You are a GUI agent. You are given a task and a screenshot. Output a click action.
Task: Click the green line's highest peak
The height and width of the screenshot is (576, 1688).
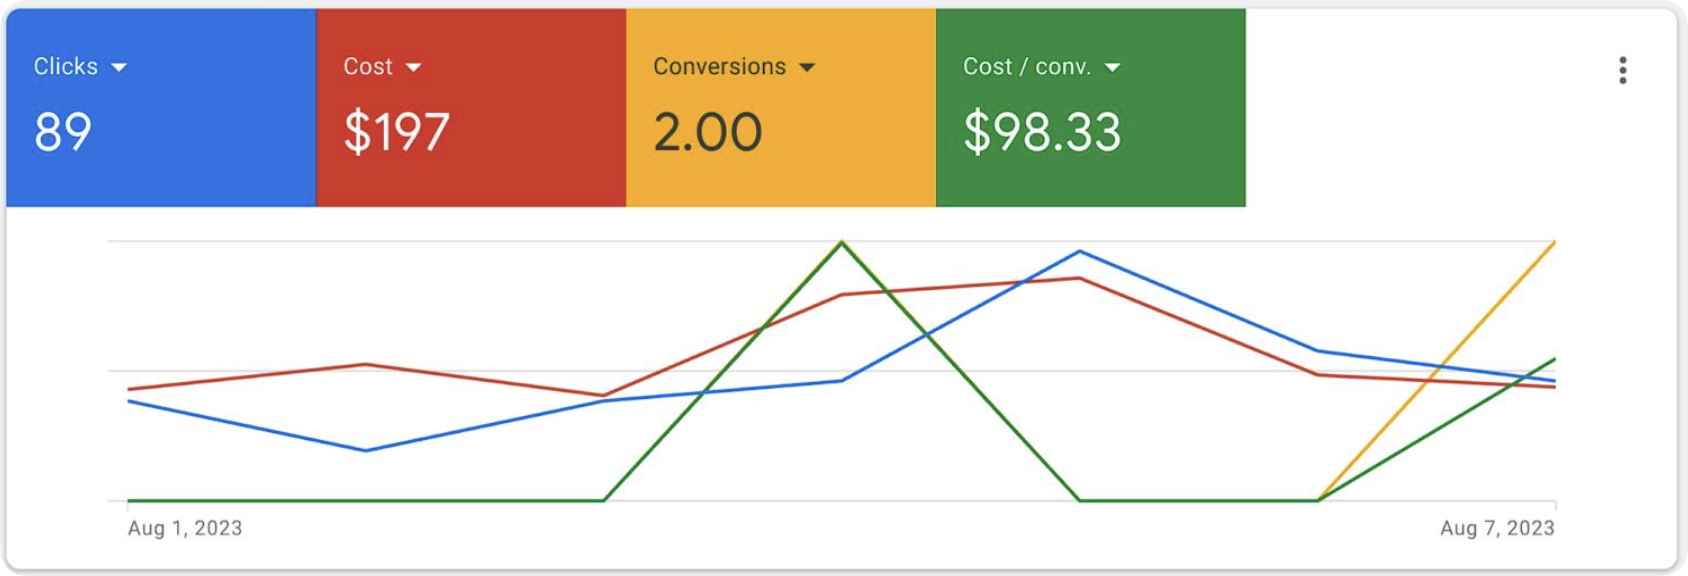[842, 242]
